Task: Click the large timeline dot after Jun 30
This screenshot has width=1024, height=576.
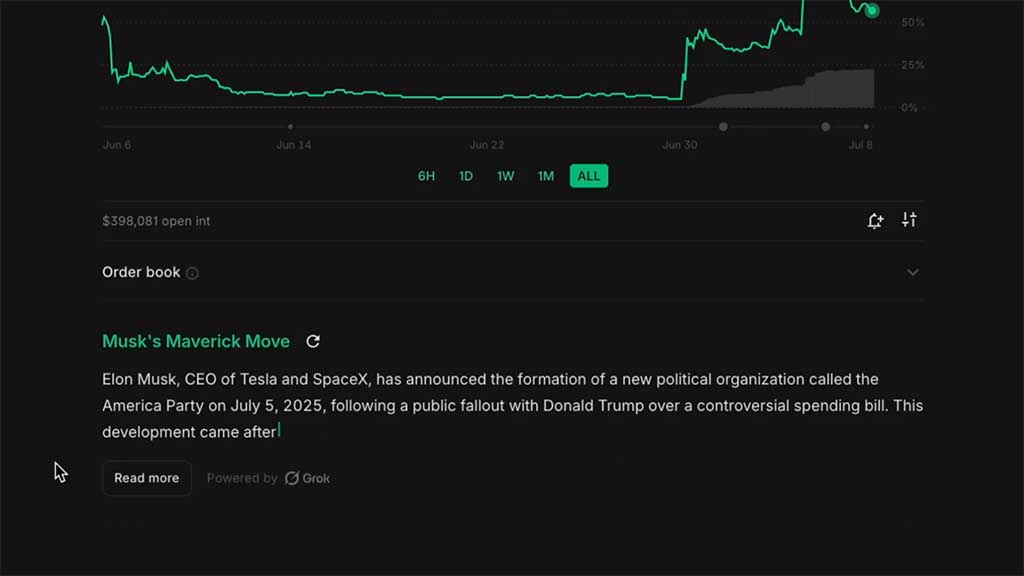Action: 723,127
